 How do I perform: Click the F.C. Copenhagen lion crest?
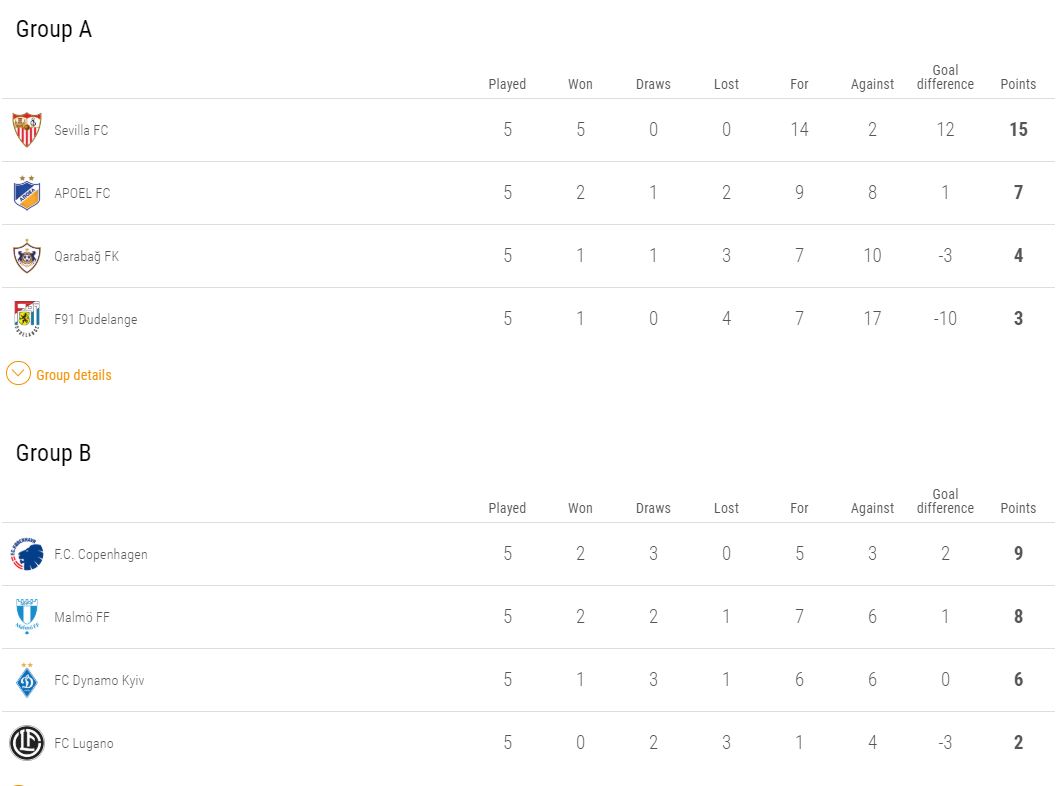click(x=27, y=554)
